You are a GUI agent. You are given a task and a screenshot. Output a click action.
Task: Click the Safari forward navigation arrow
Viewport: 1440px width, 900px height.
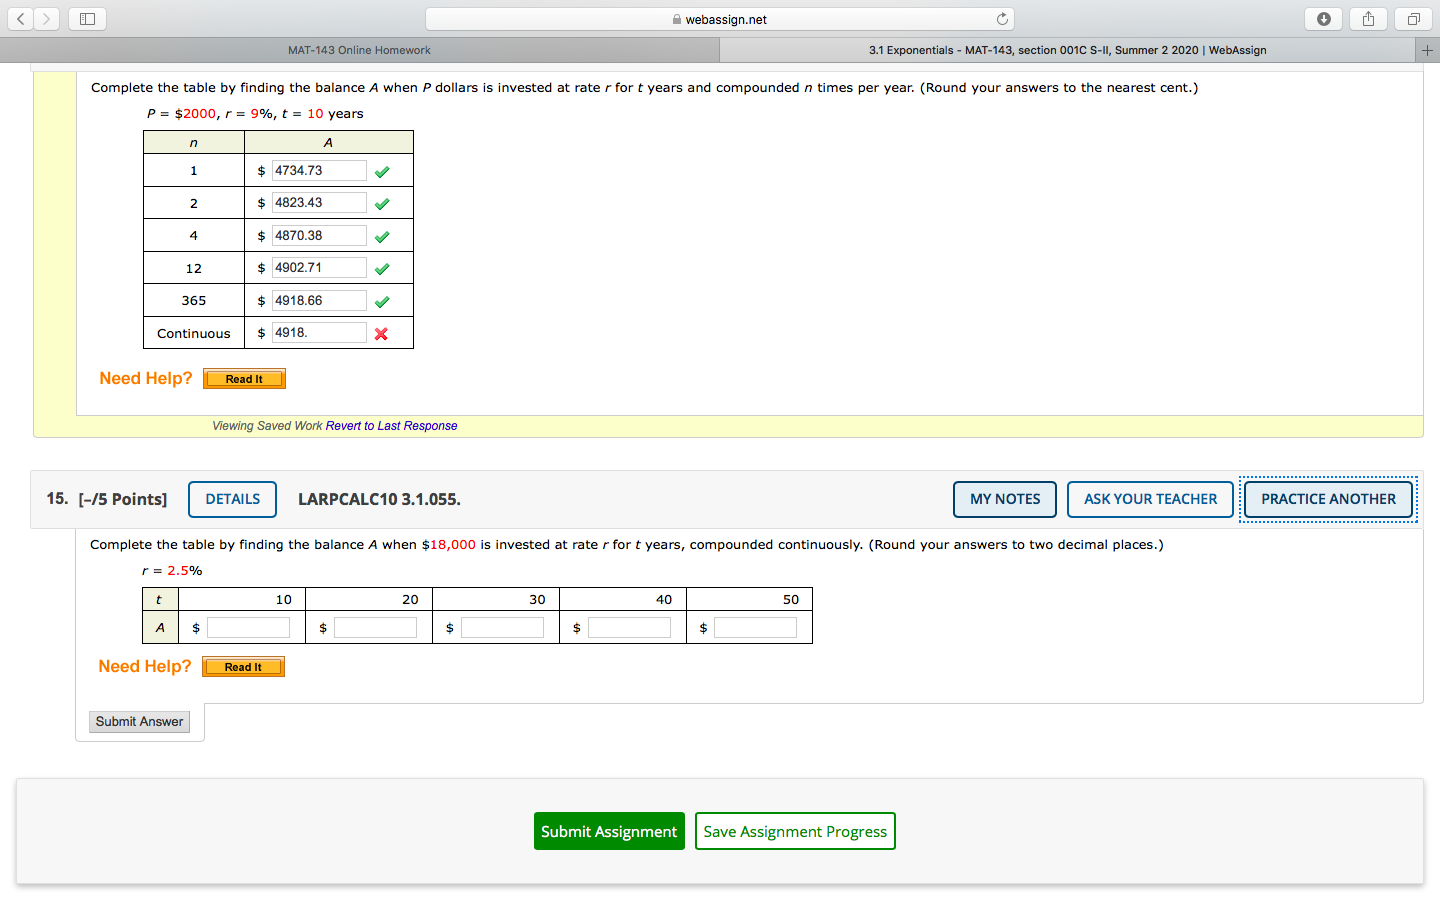click(45, 18)
